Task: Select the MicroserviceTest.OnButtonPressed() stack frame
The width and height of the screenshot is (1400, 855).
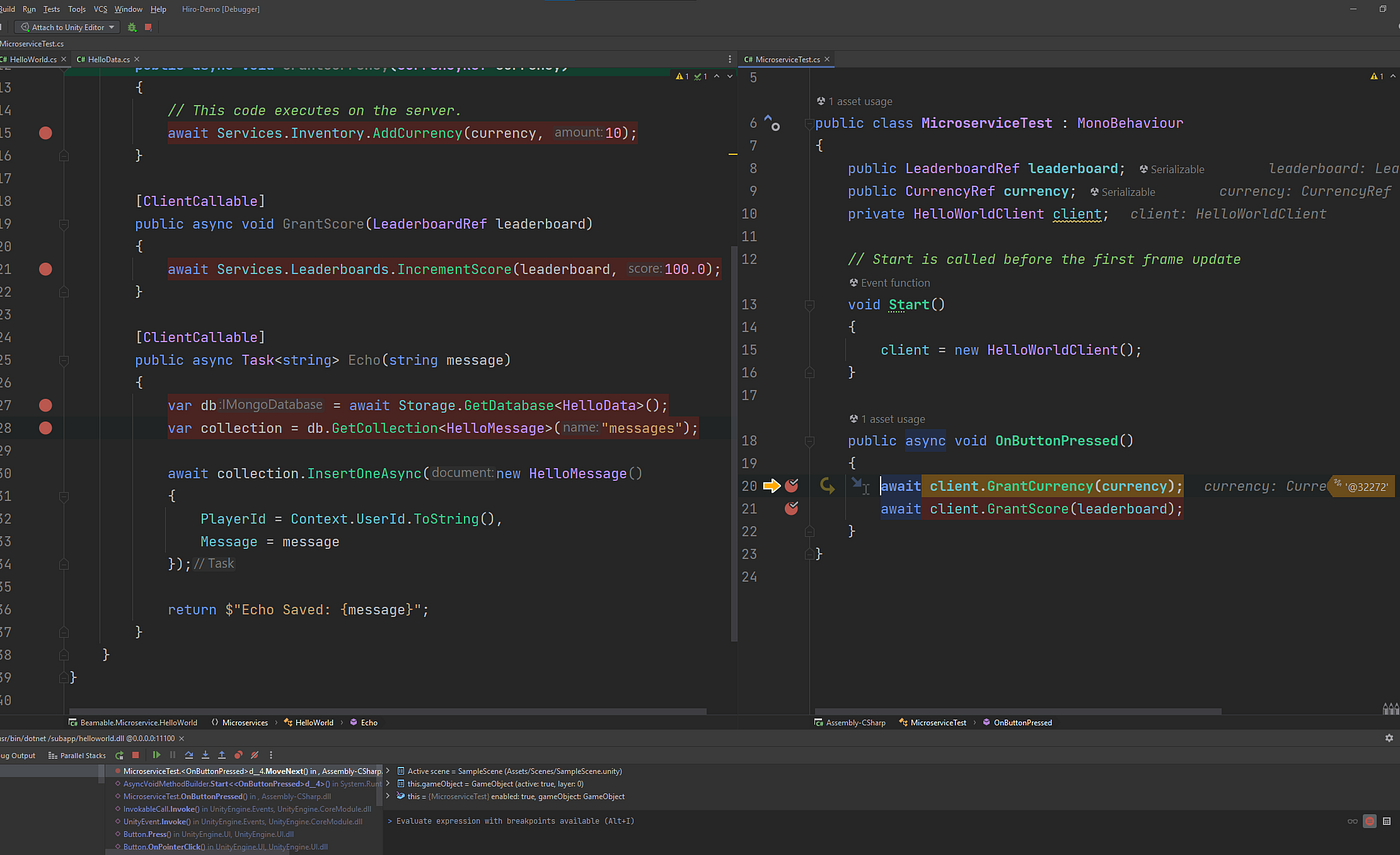Action: 180,796
